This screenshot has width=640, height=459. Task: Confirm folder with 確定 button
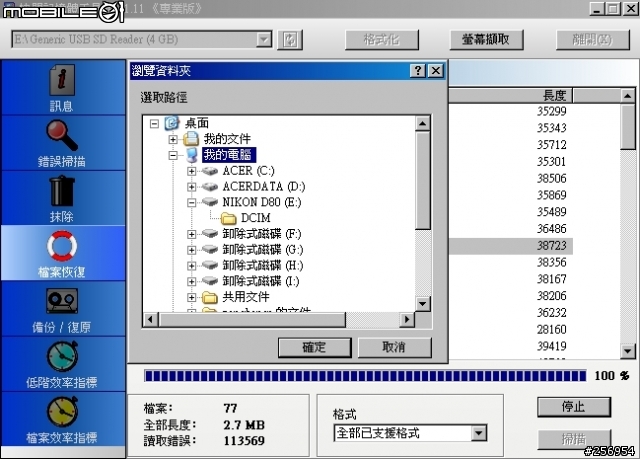tap(314, 348)
